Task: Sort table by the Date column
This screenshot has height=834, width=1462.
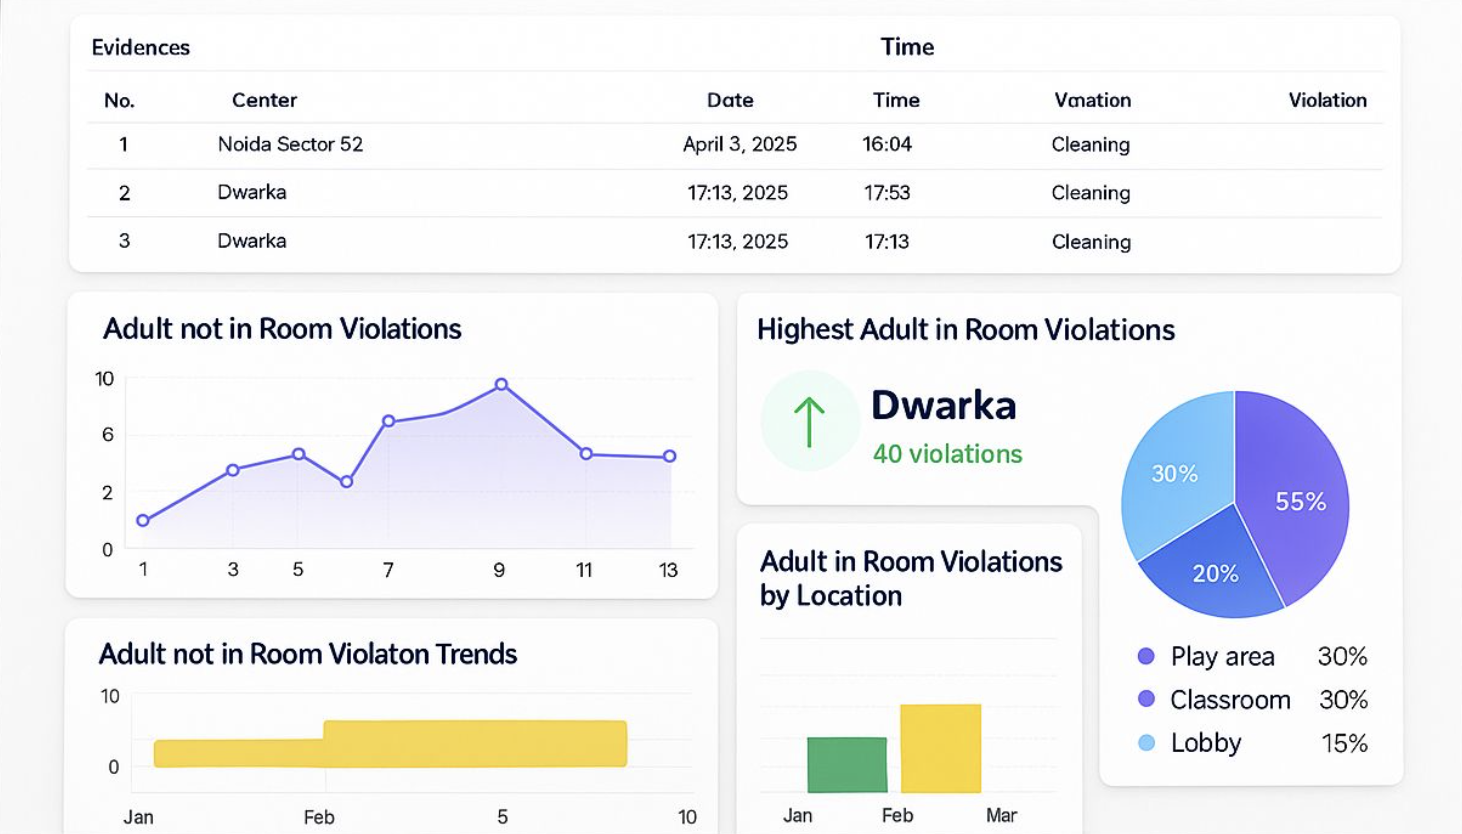Action: click(x=731, y=100)
